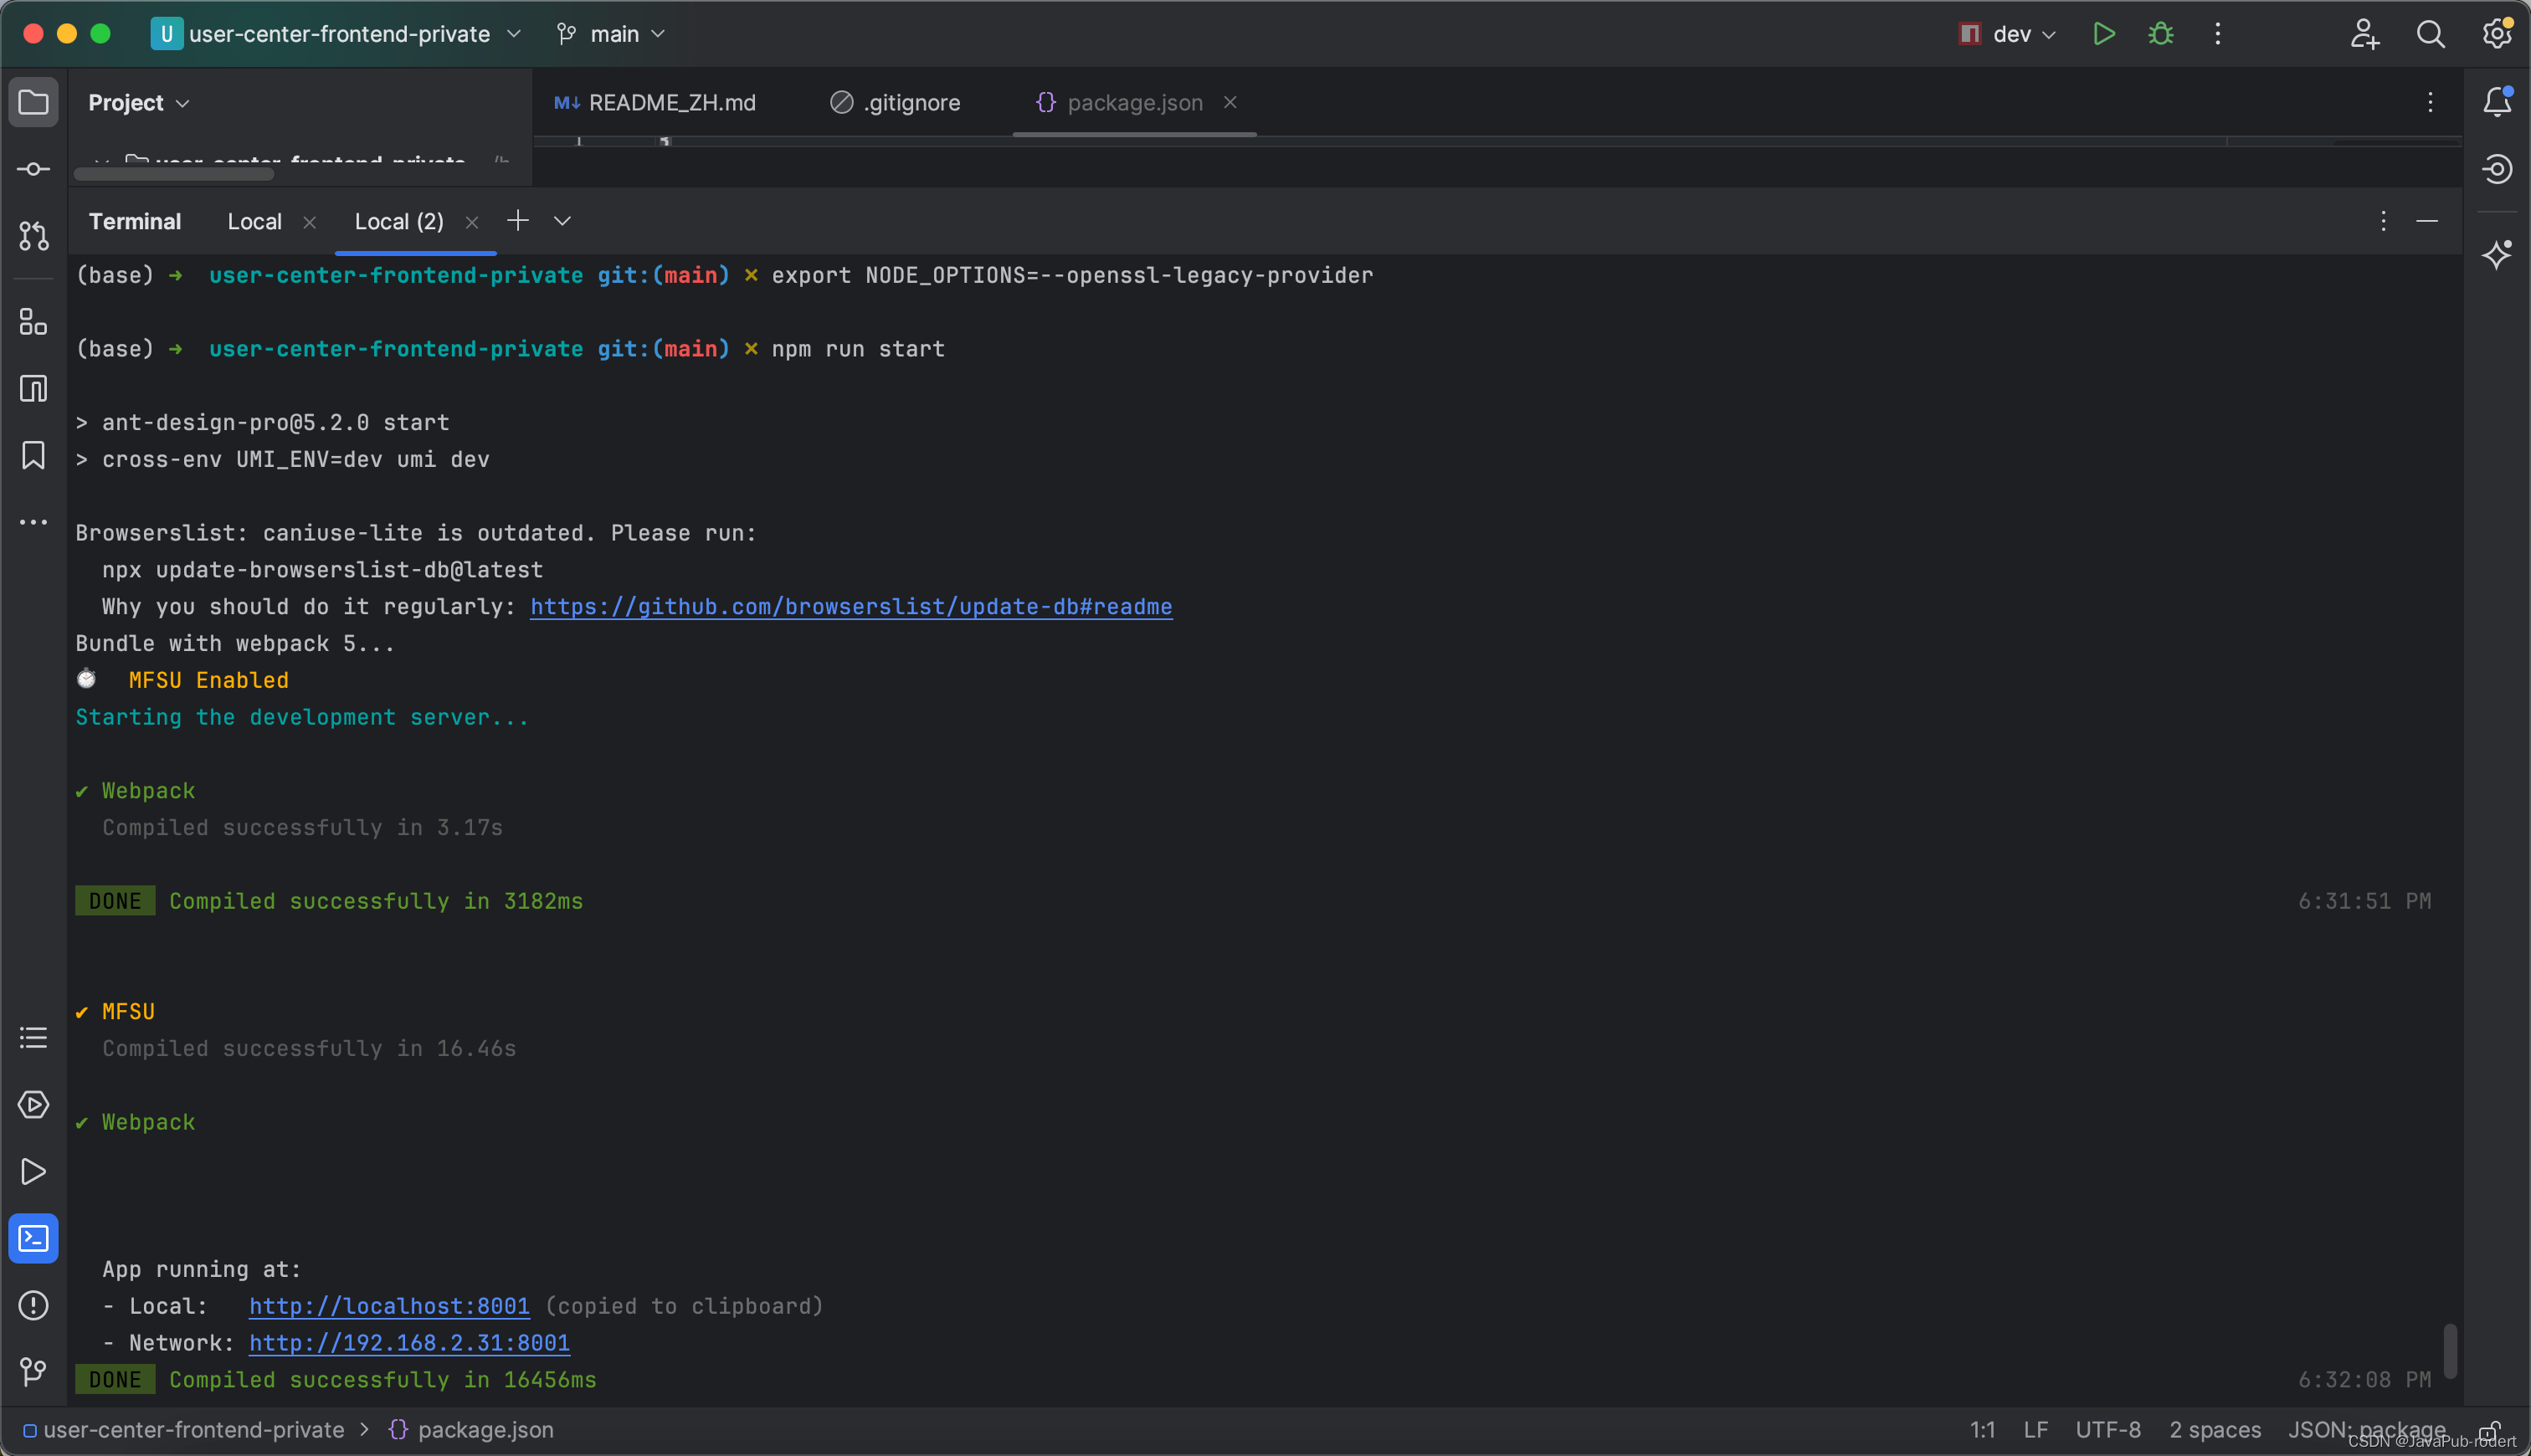
Task: Switch to the Local terminal tab
Action: tap(254, 222)
